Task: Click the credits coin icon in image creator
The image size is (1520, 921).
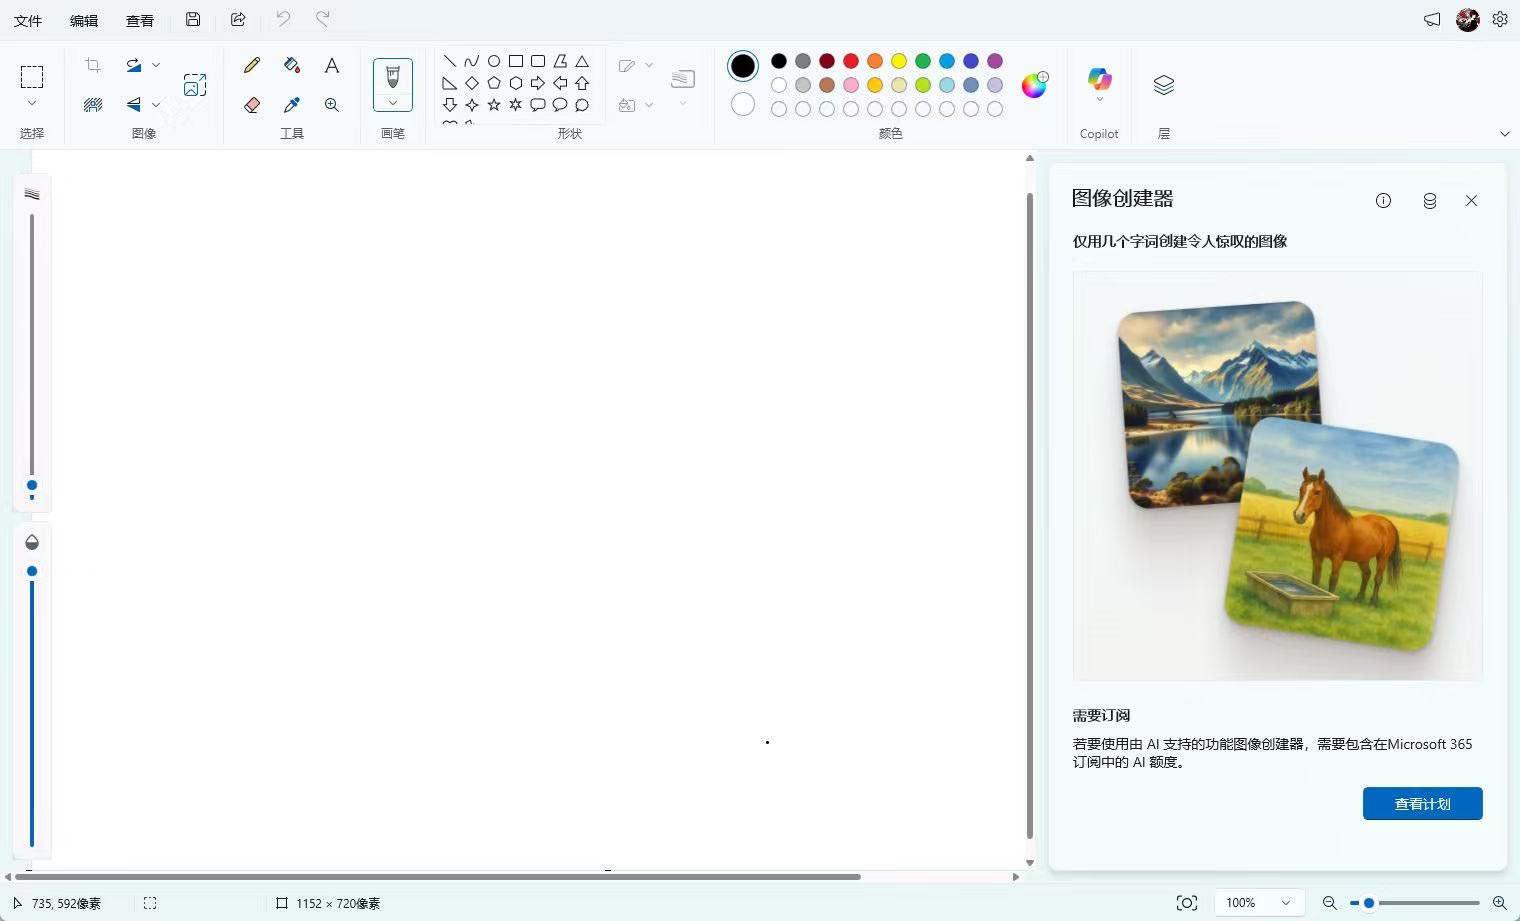Action: pos(1430,200)
